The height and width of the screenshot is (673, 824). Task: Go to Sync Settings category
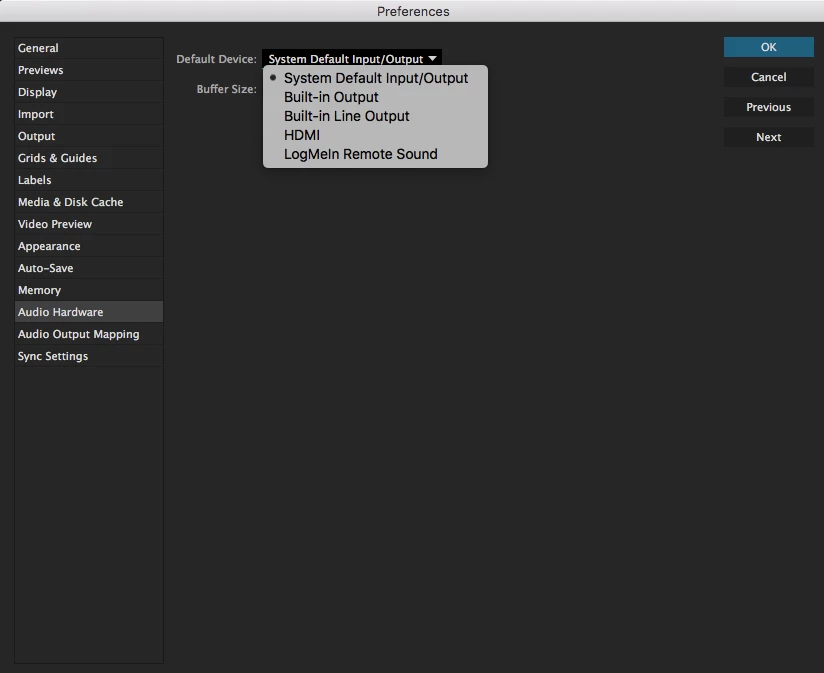pos(89,356)
